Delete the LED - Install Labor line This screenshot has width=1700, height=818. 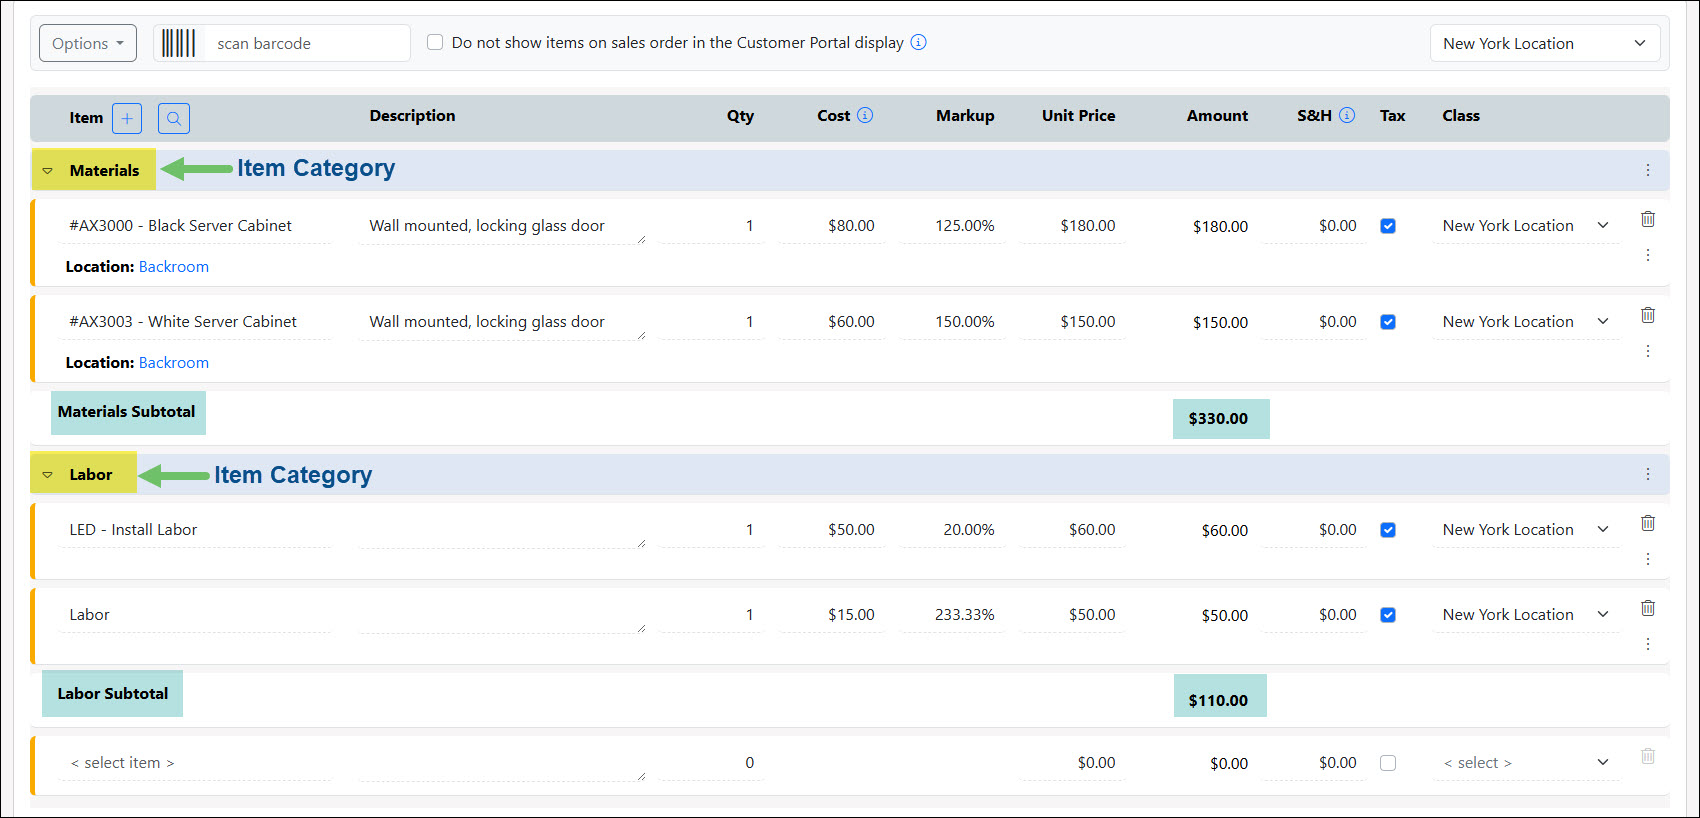click(x=1648, y=523)
